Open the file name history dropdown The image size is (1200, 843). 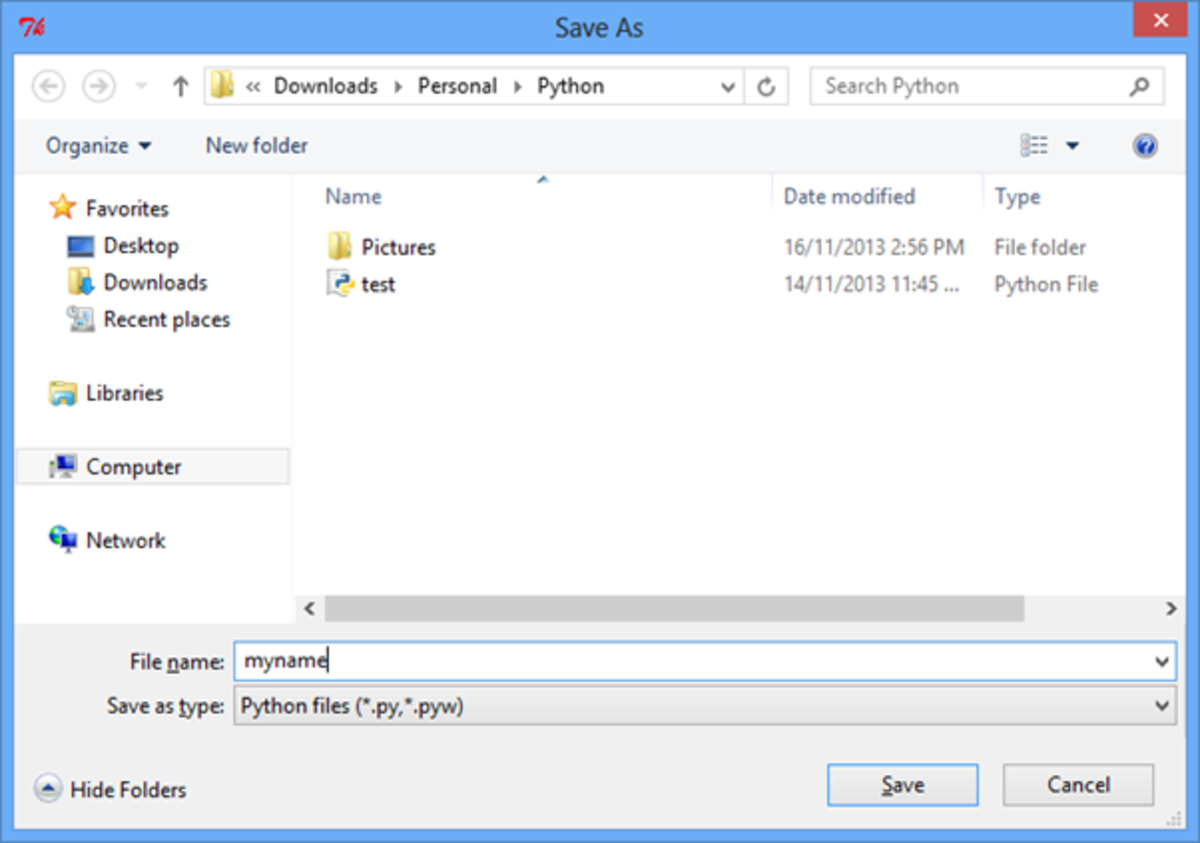pos(1161,661)
